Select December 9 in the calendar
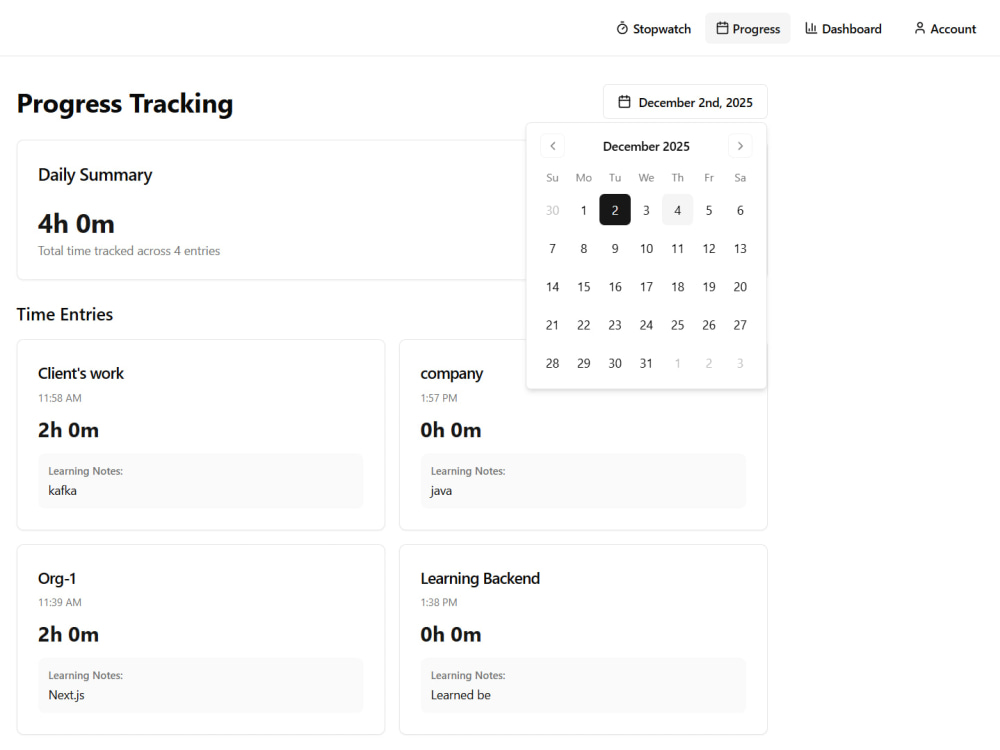The image size is (1000, 750). (615, 248)
